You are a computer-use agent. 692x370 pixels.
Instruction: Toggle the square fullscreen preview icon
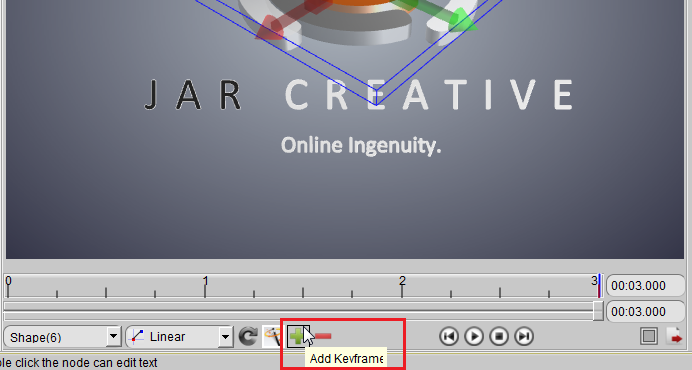(x=649, y=336)
